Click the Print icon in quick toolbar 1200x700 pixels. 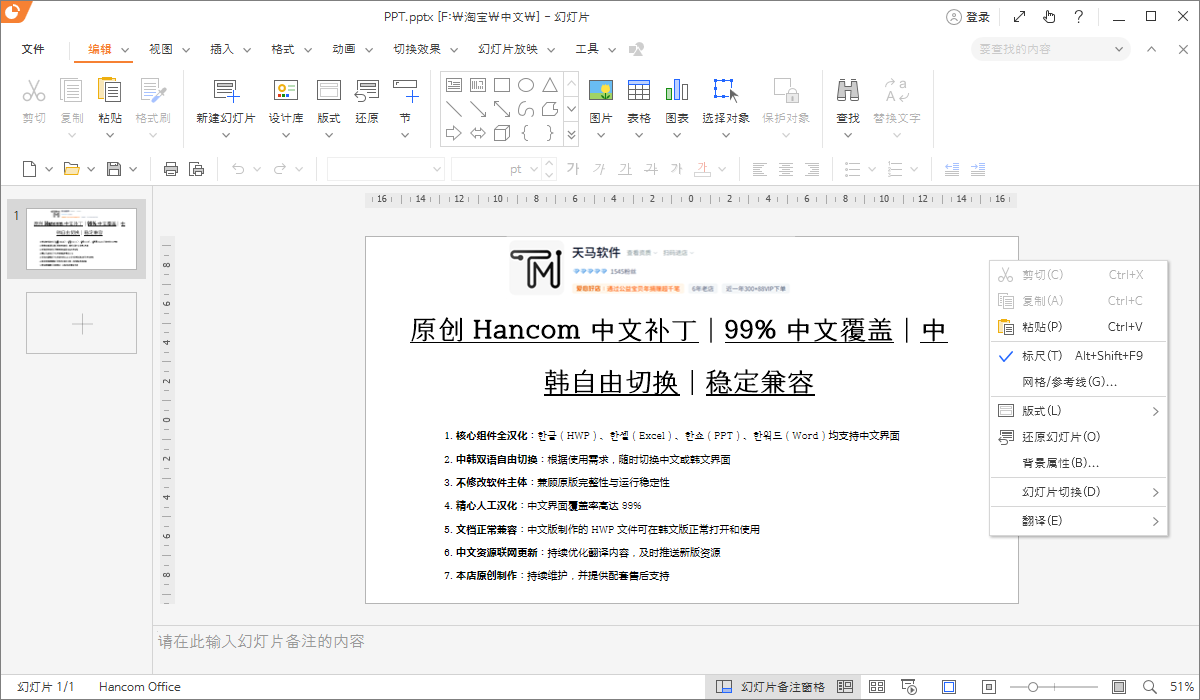(x=171, y=169)
